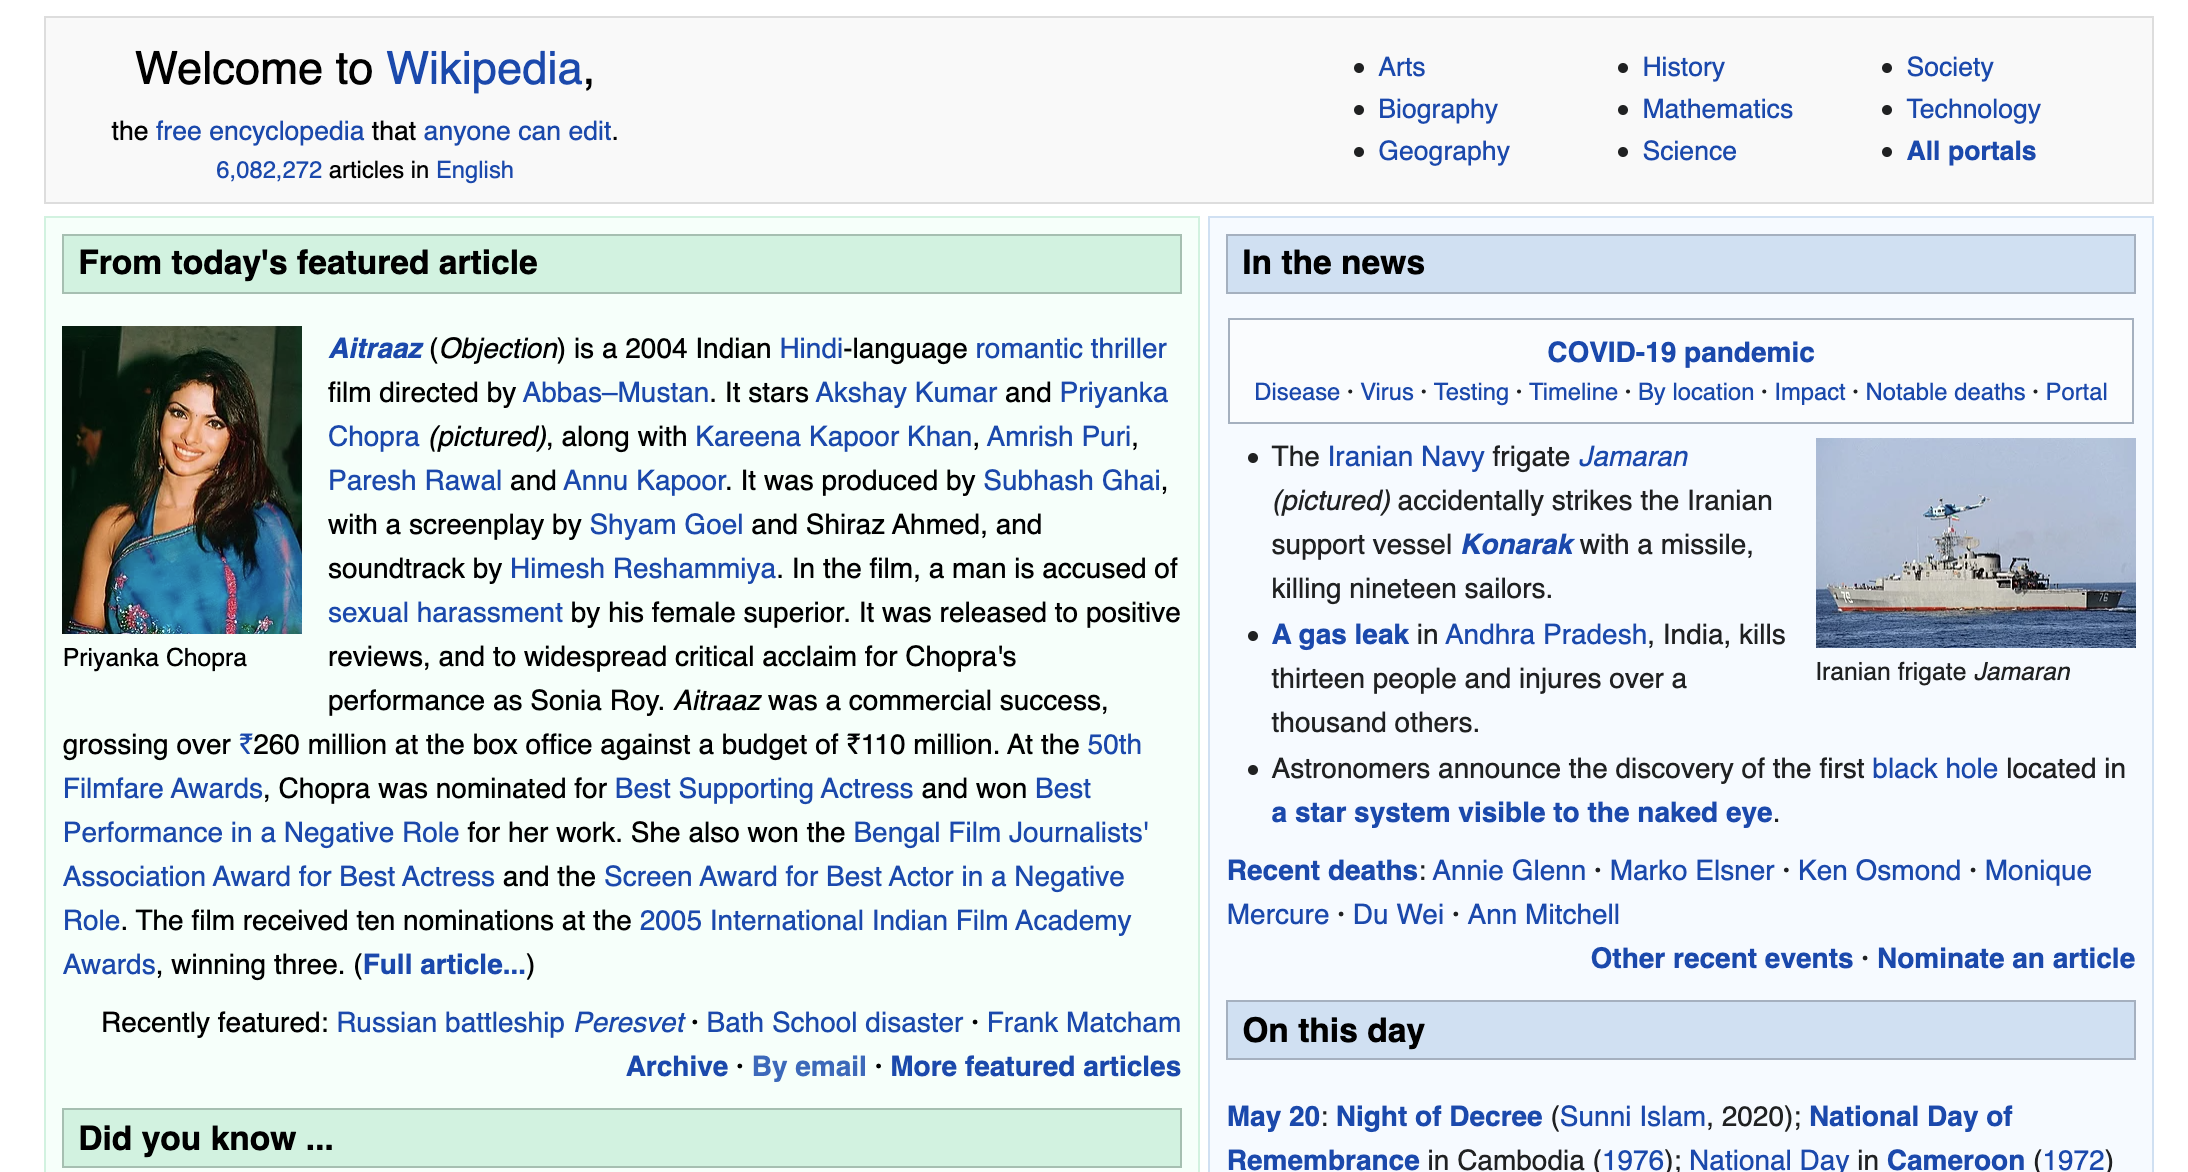Click the free encyclopedia link
Viewport: 2188px width, 1172px height.
[x=260, y=131]
